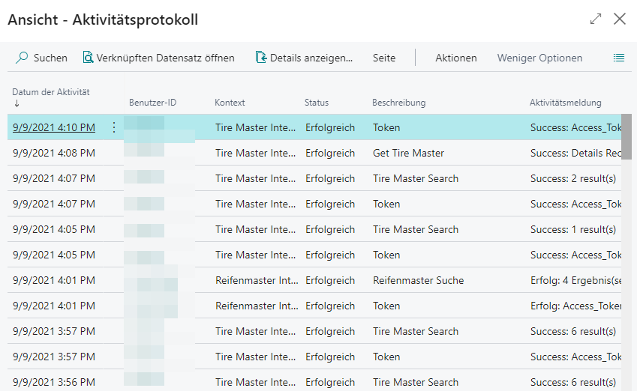Open the Seite menu
637x391 pixels.
click(384, 58)
